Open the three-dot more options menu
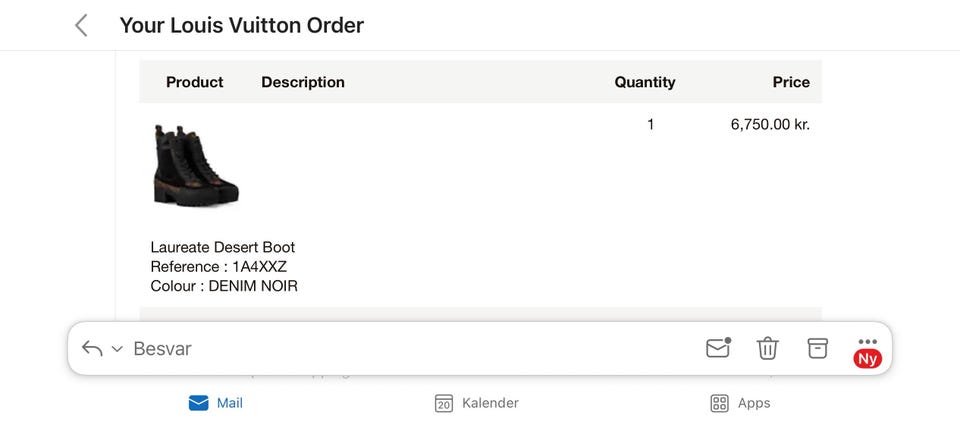The height and width of the screenshot is (444, 960). click(x=867, y=342)
